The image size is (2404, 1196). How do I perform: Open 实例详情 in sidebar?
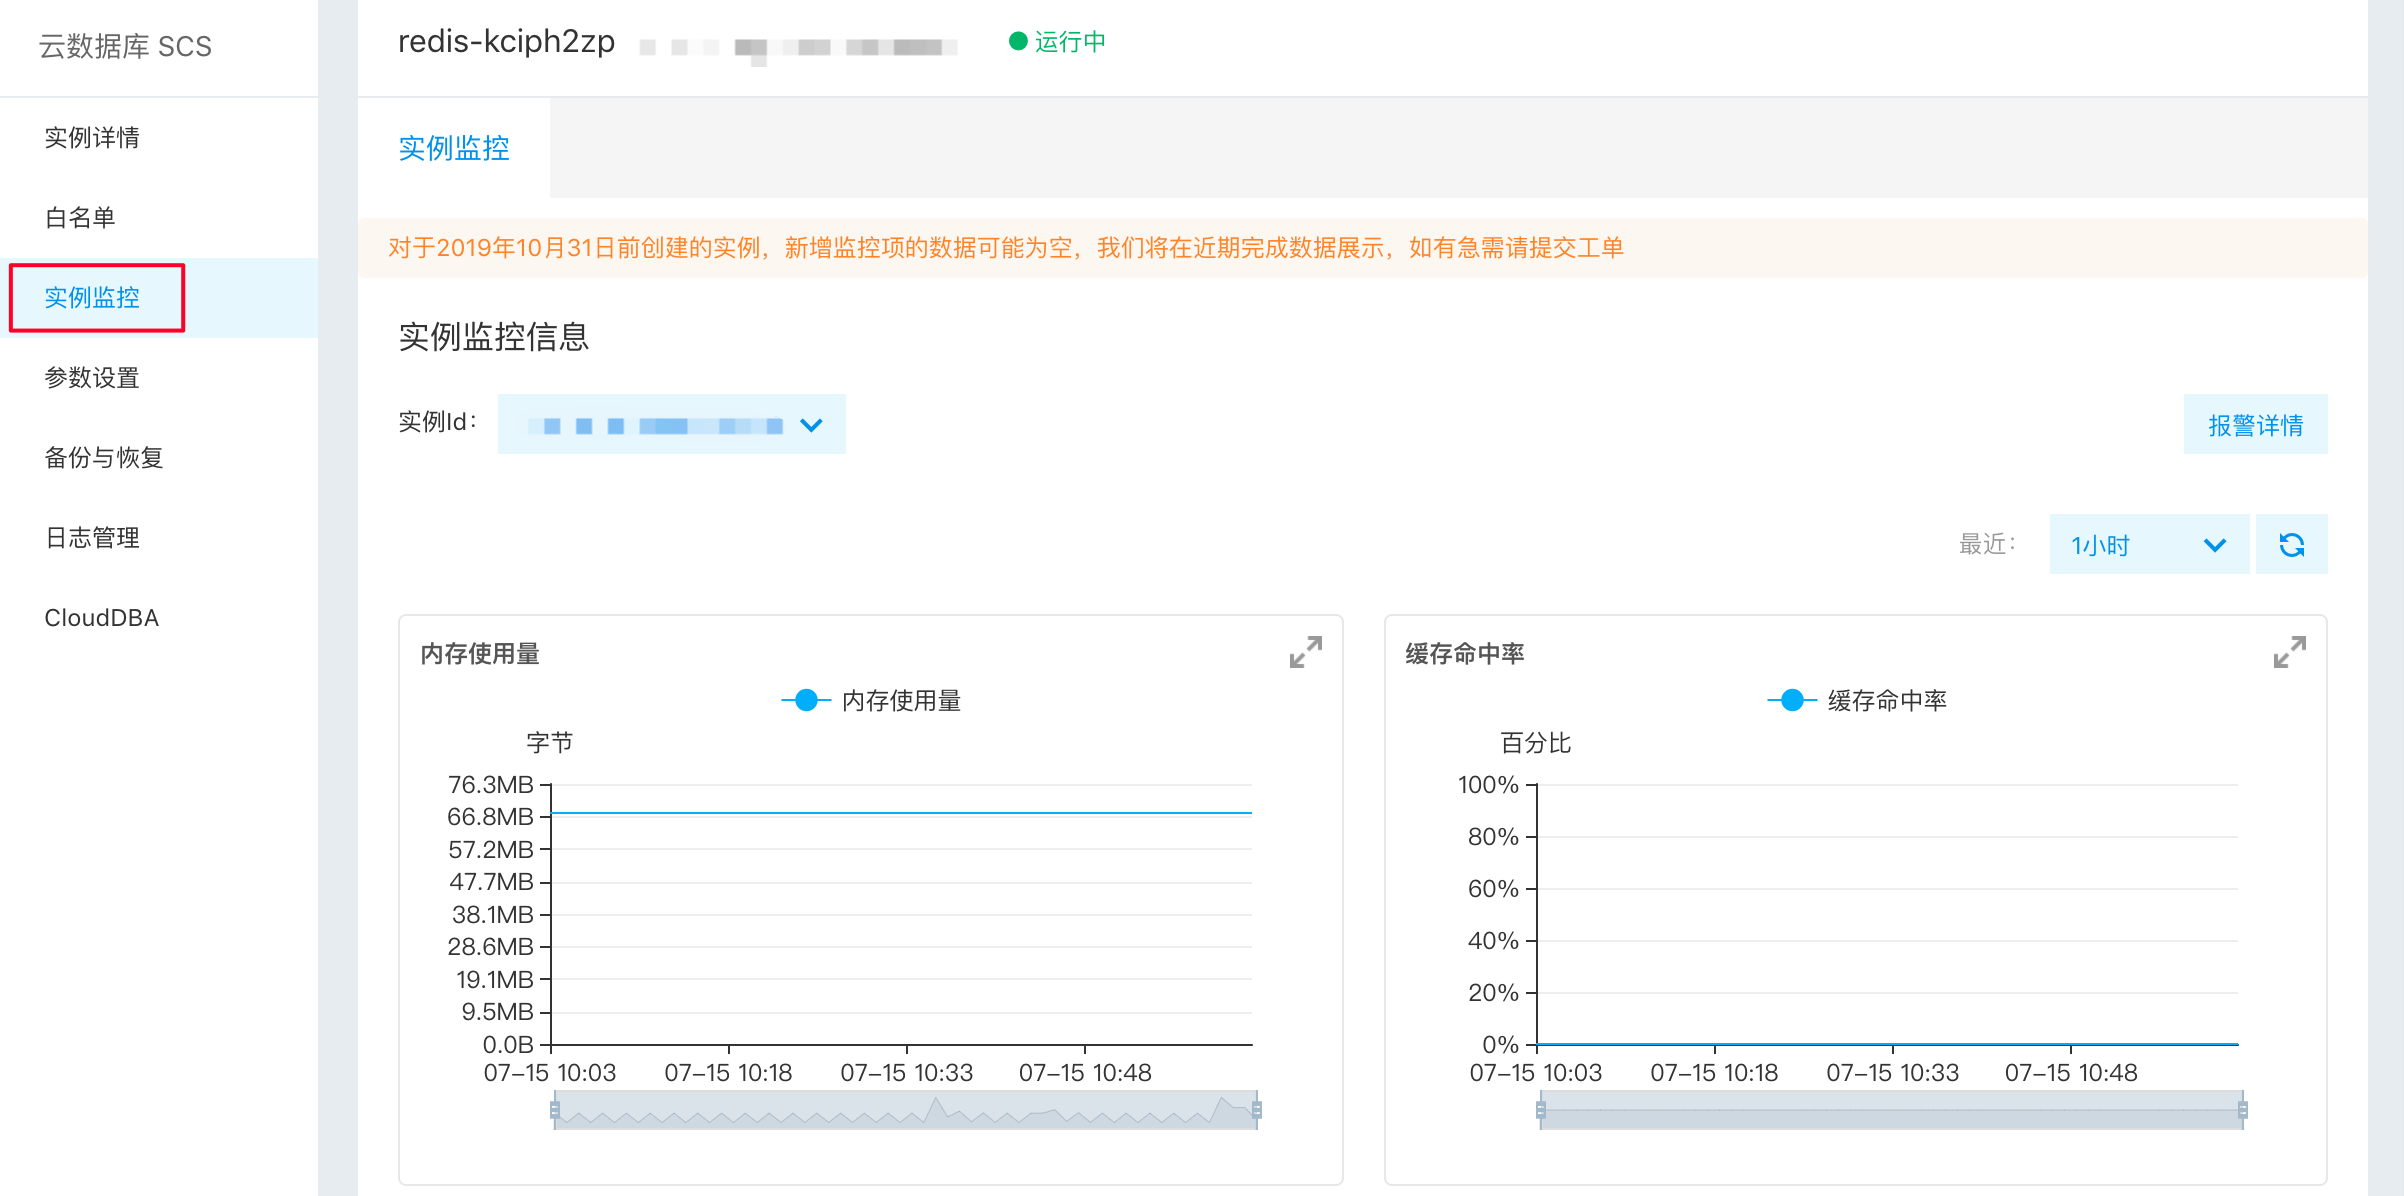(x=92, y=138)
